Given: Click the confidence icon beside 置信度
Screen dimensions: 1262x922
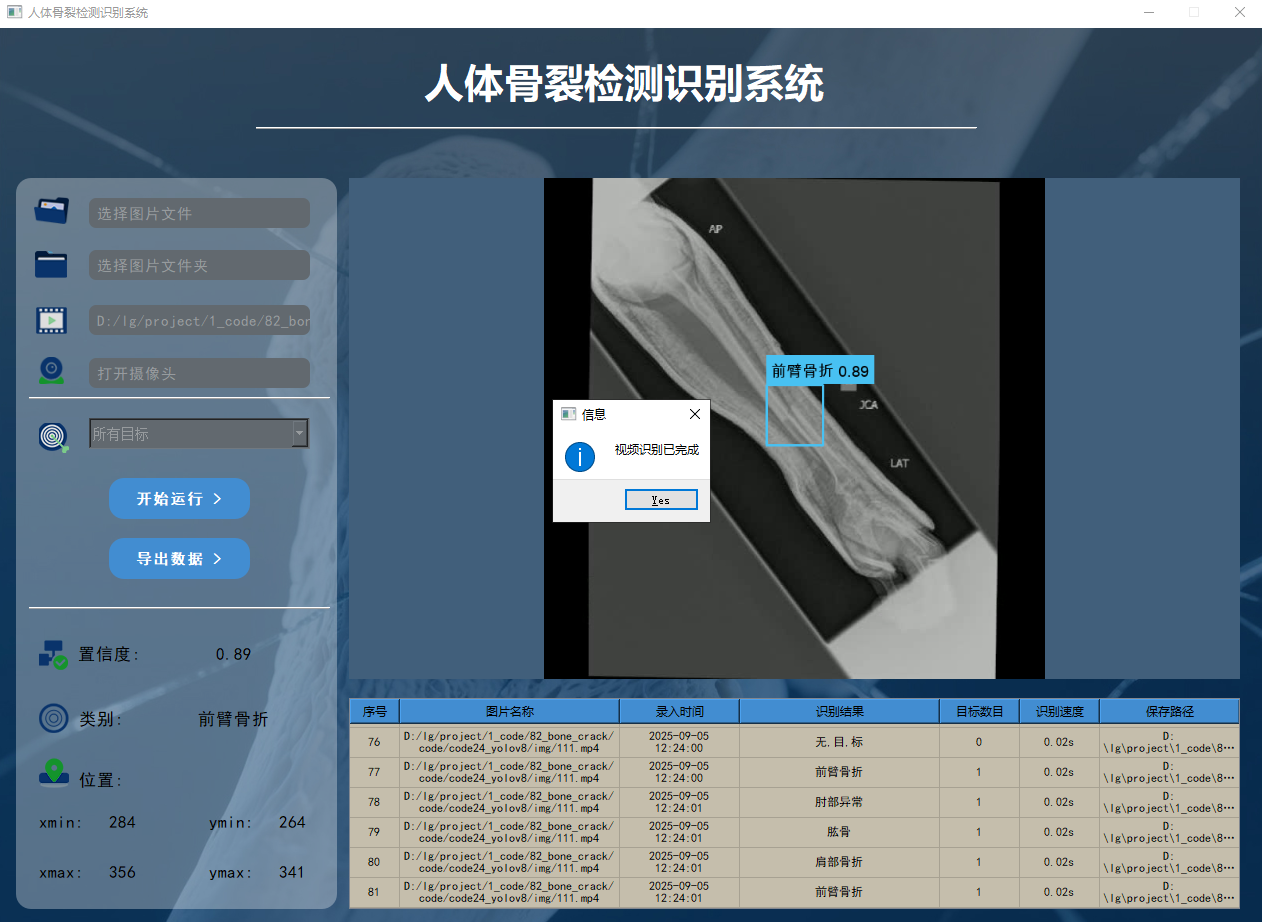Looking at the screenshot, I should (x=53, y=654).
